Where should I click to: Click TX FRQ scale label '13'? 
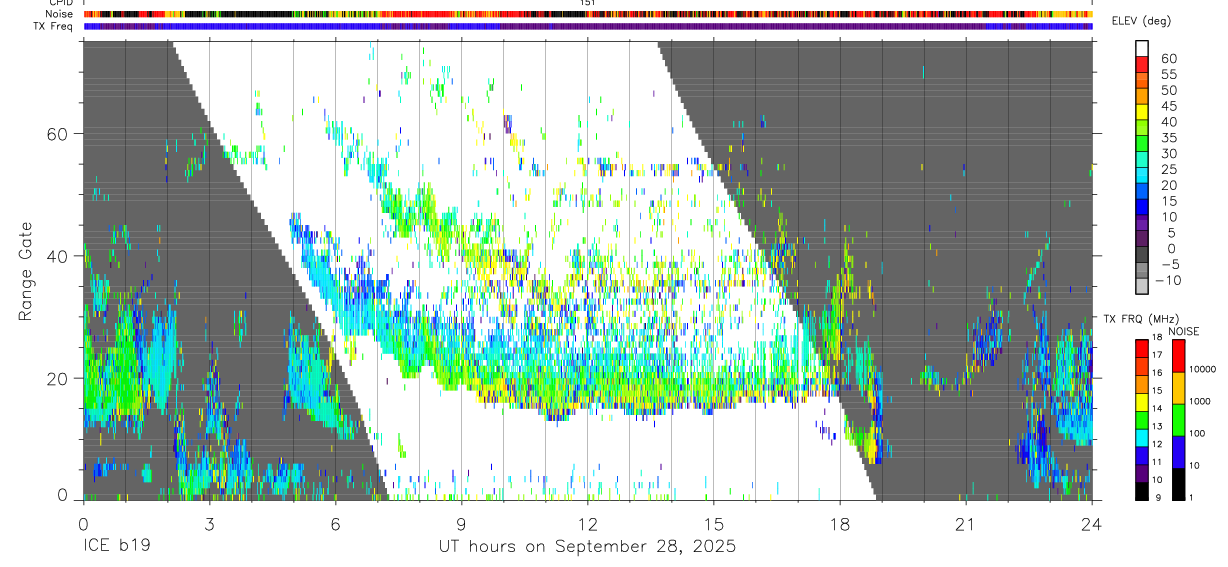[1157, 426]
